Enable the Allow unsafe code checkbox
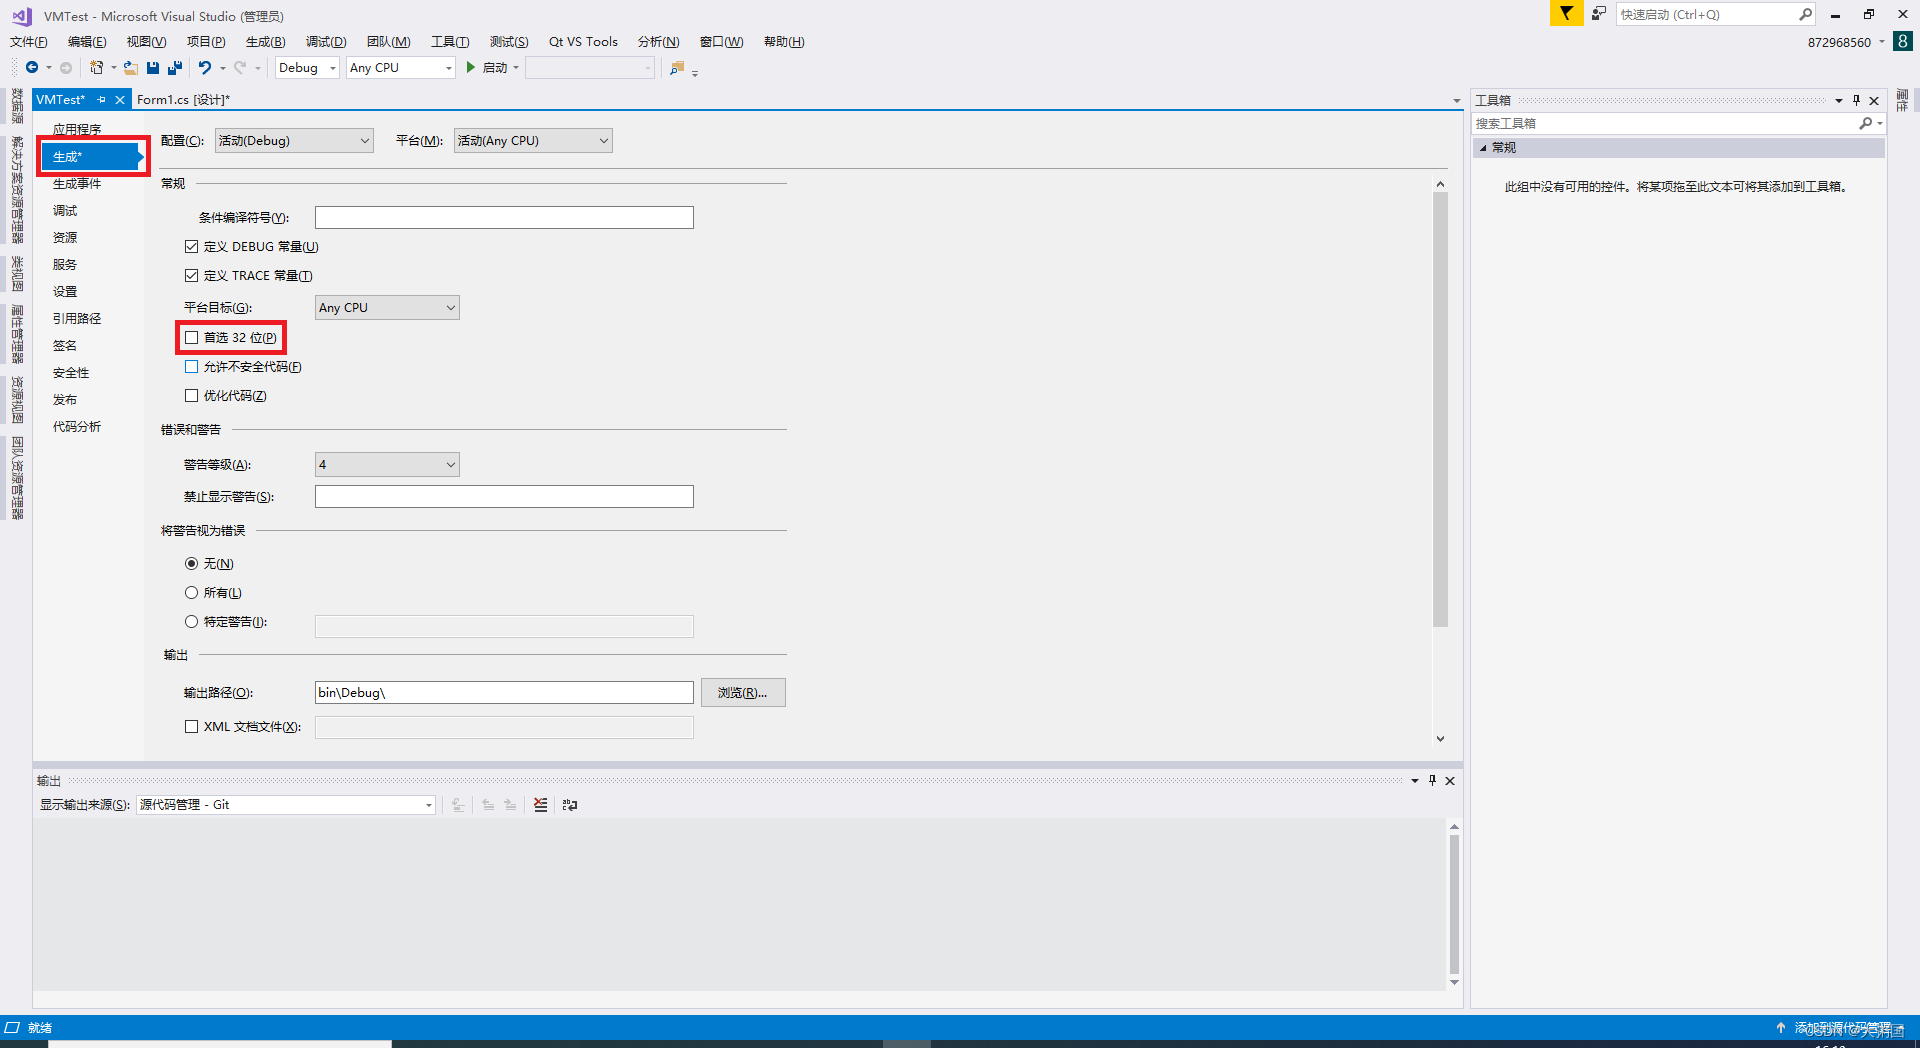 click(191, 366)
